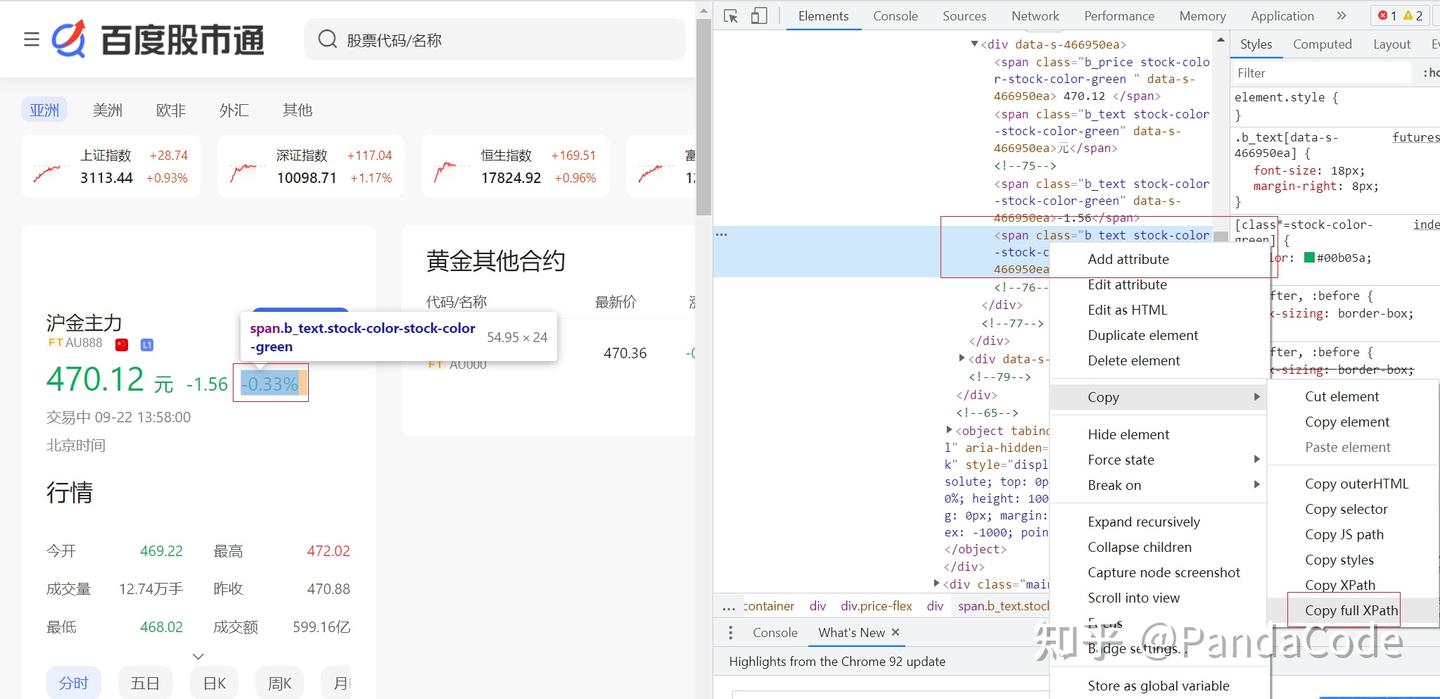Switch chart to 五日 view

(x=145, y=683)
